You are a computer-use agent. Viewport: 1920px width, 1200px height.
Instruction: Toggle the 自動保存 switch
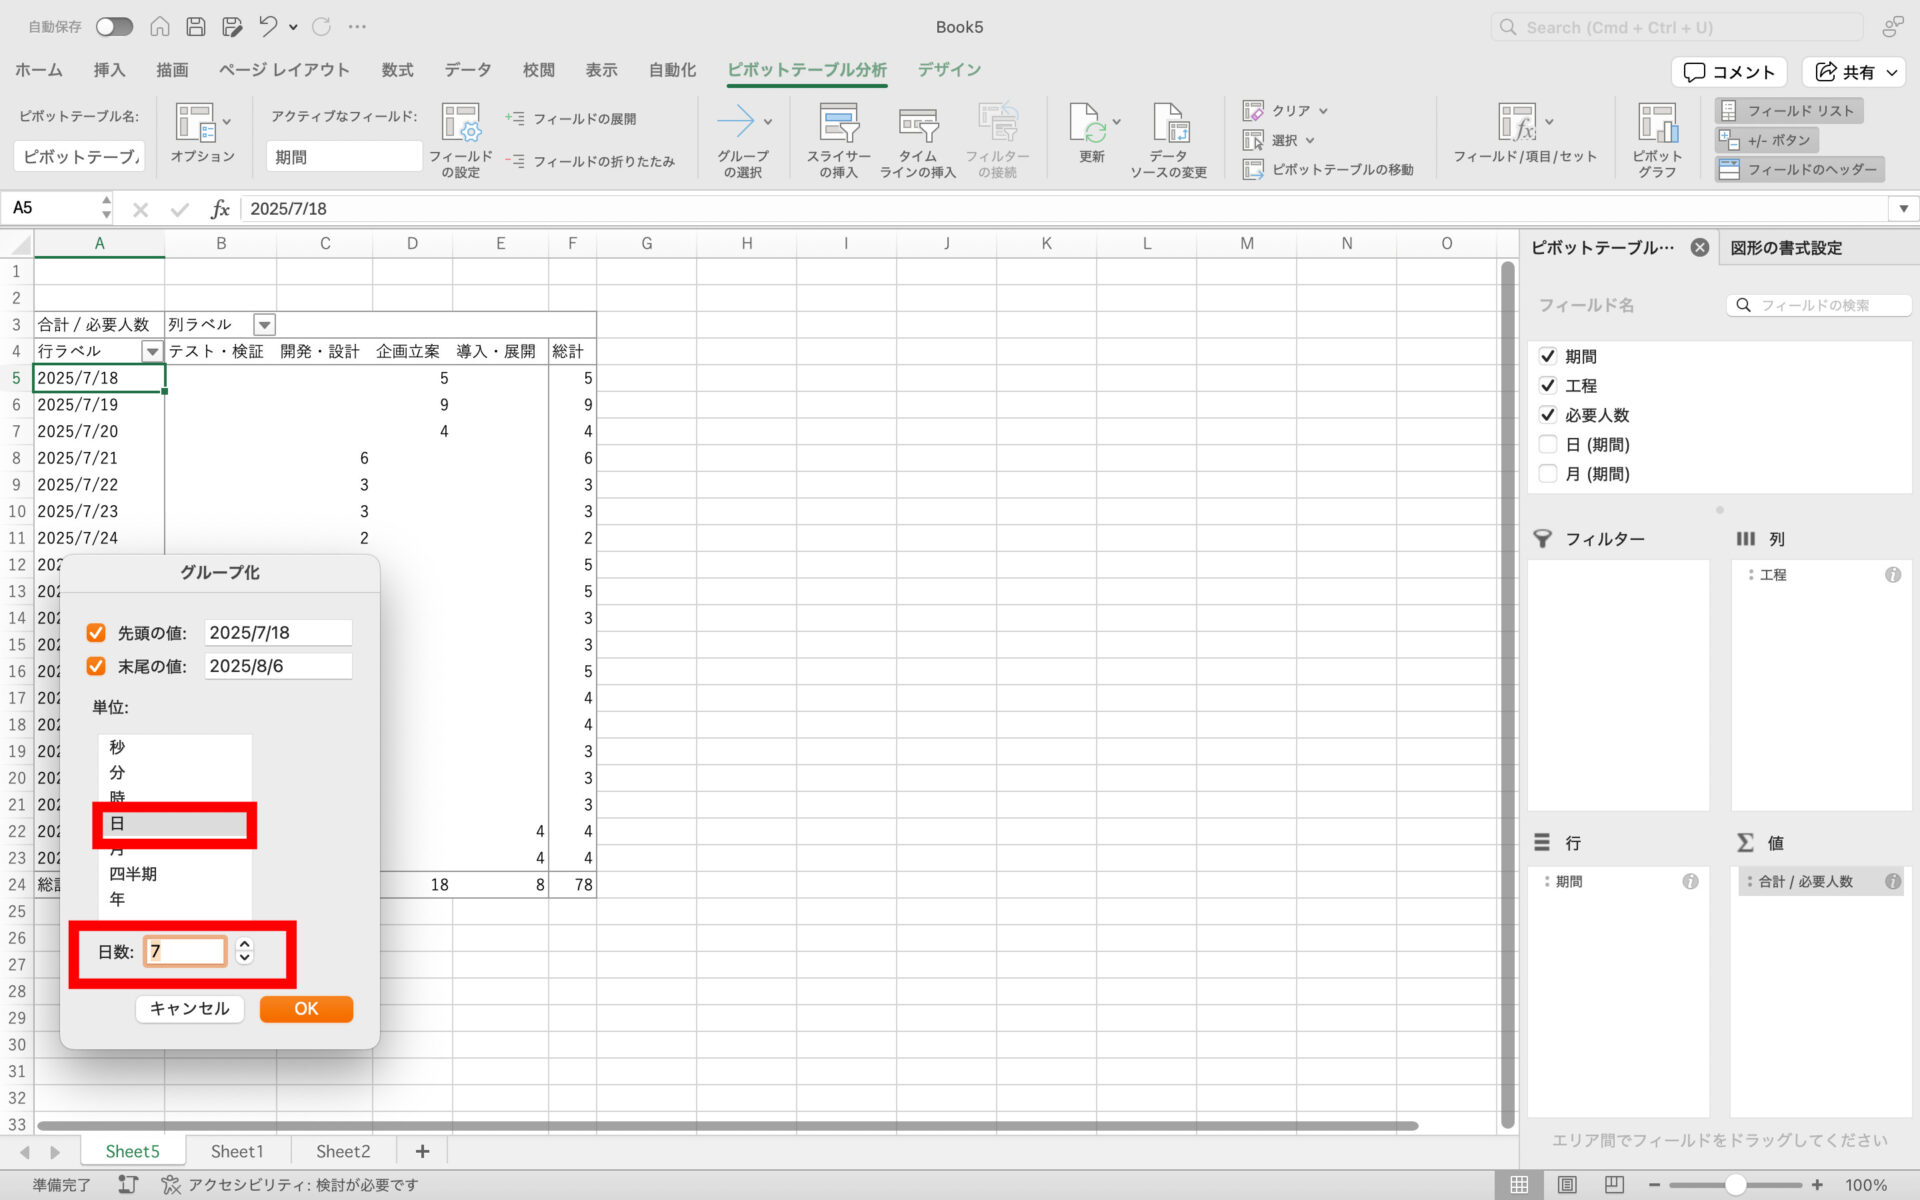coord(114,27)
